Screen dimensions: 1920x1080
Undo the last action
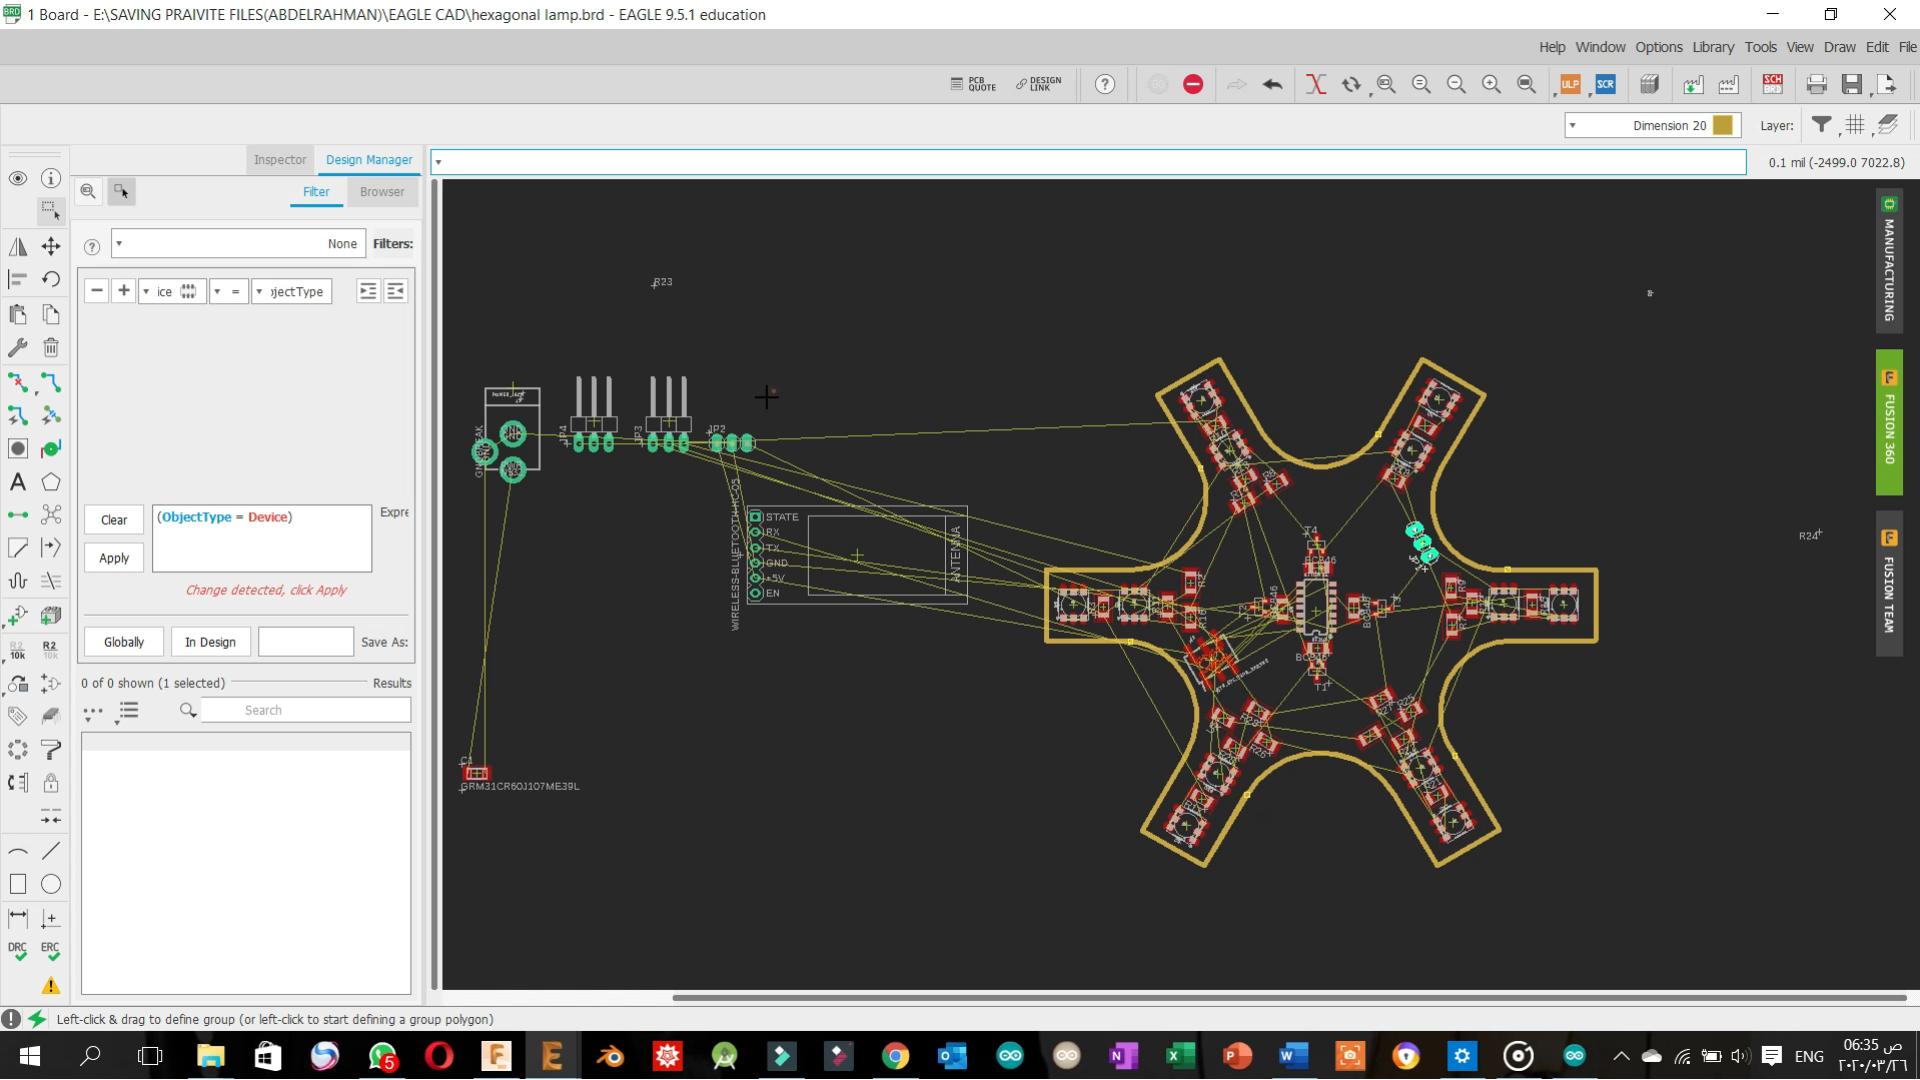[x=1272, y=84]
